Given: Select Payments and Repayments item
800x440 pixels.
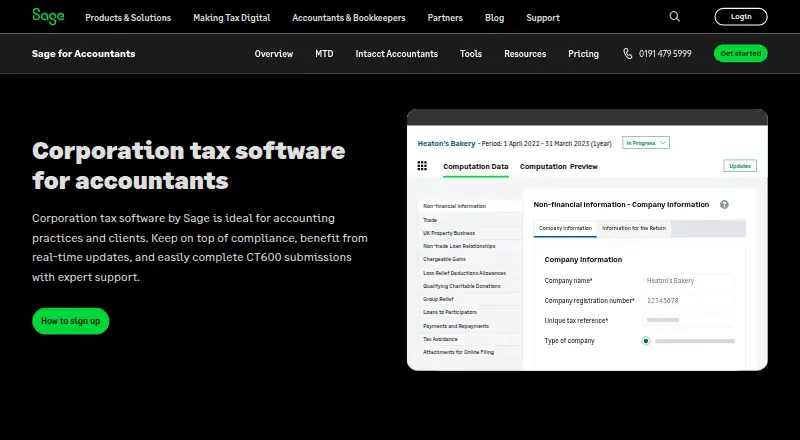Looking at the screenshot, I should tap(469, 326).
